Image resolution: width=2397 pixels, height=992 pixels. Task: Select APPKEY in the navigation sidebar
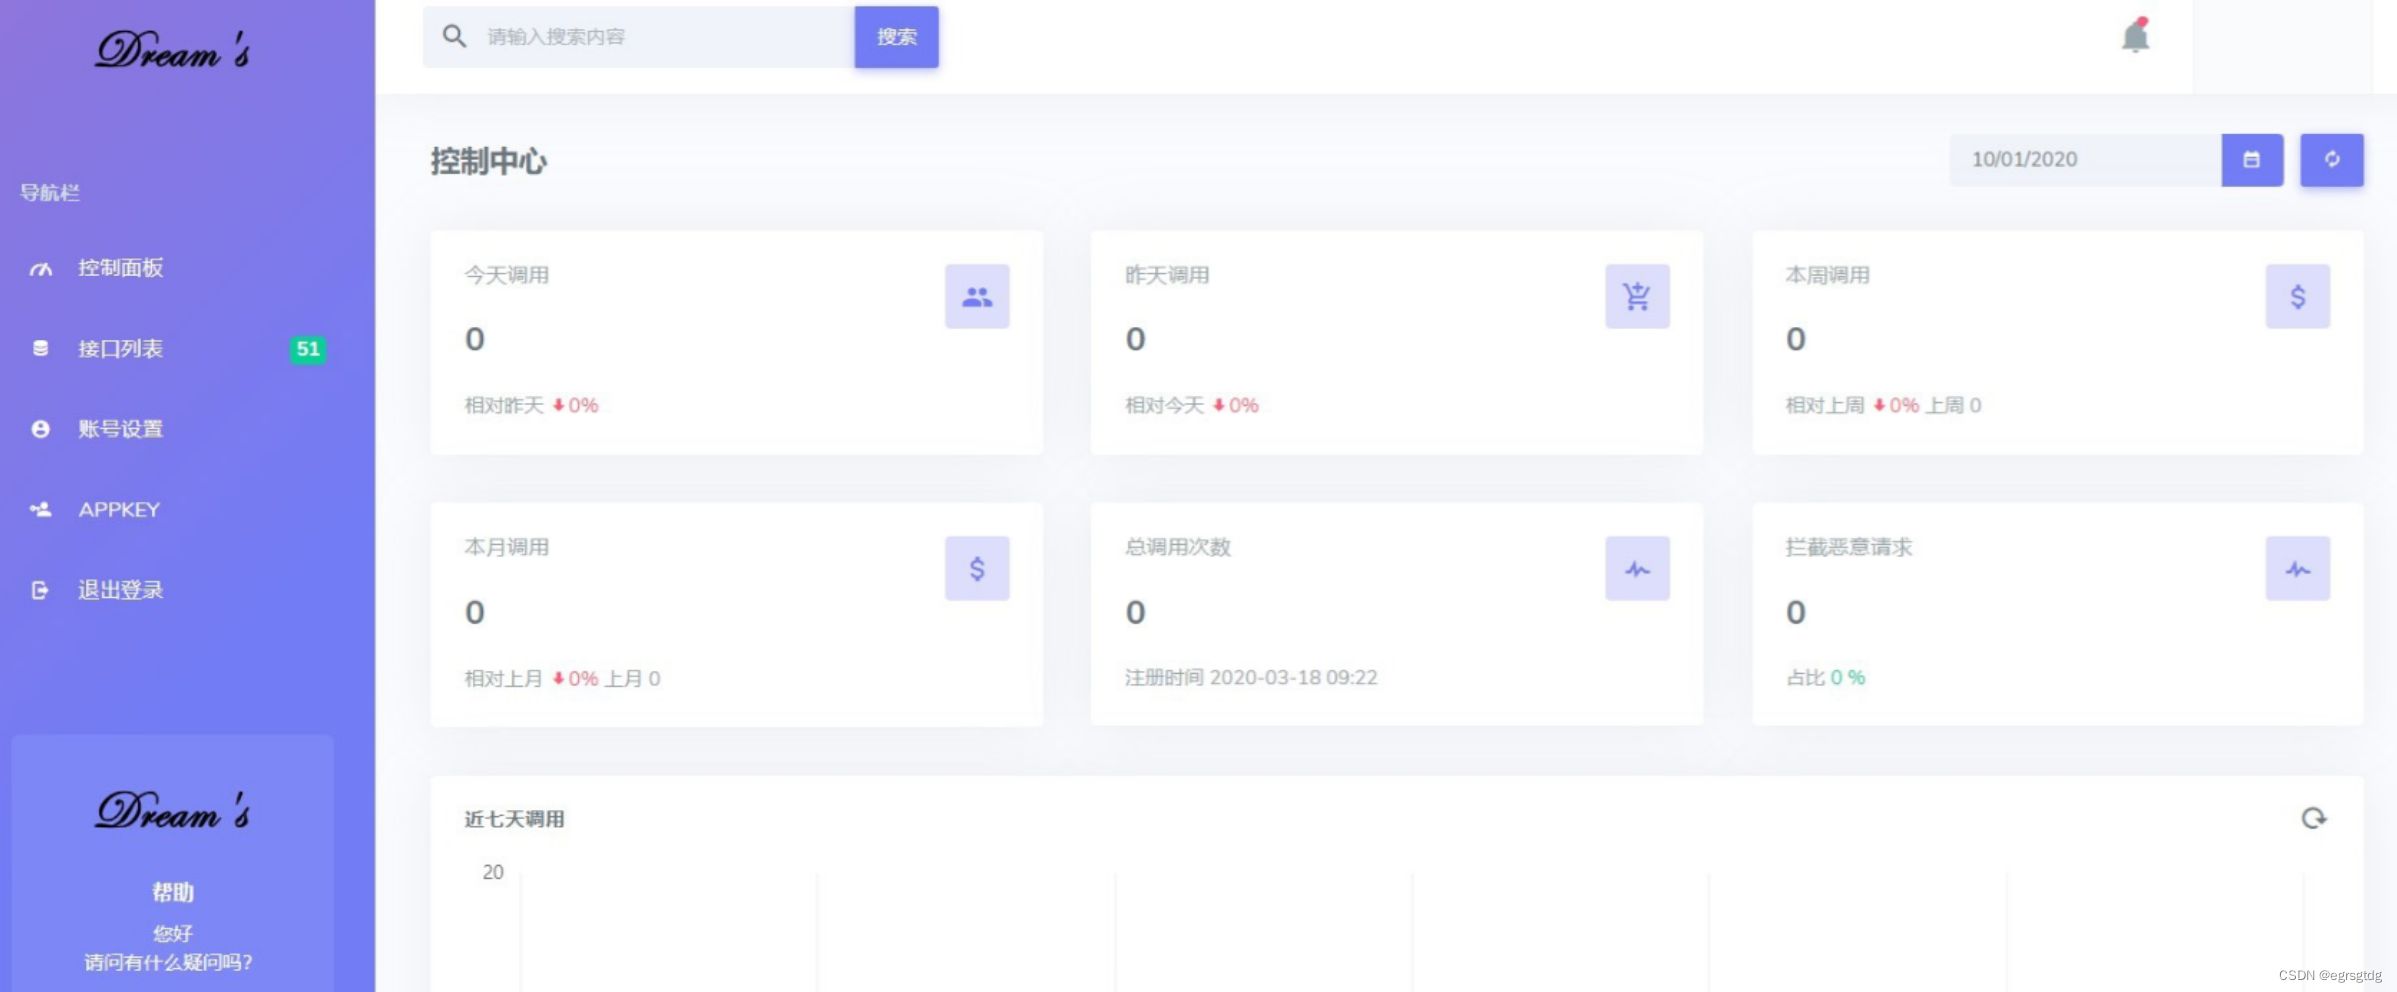tap(119, 509)
